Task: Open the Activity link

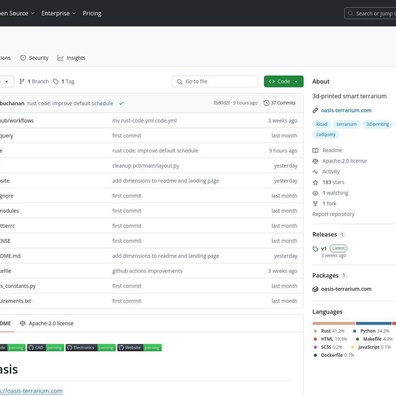Action: click(331, 172)
